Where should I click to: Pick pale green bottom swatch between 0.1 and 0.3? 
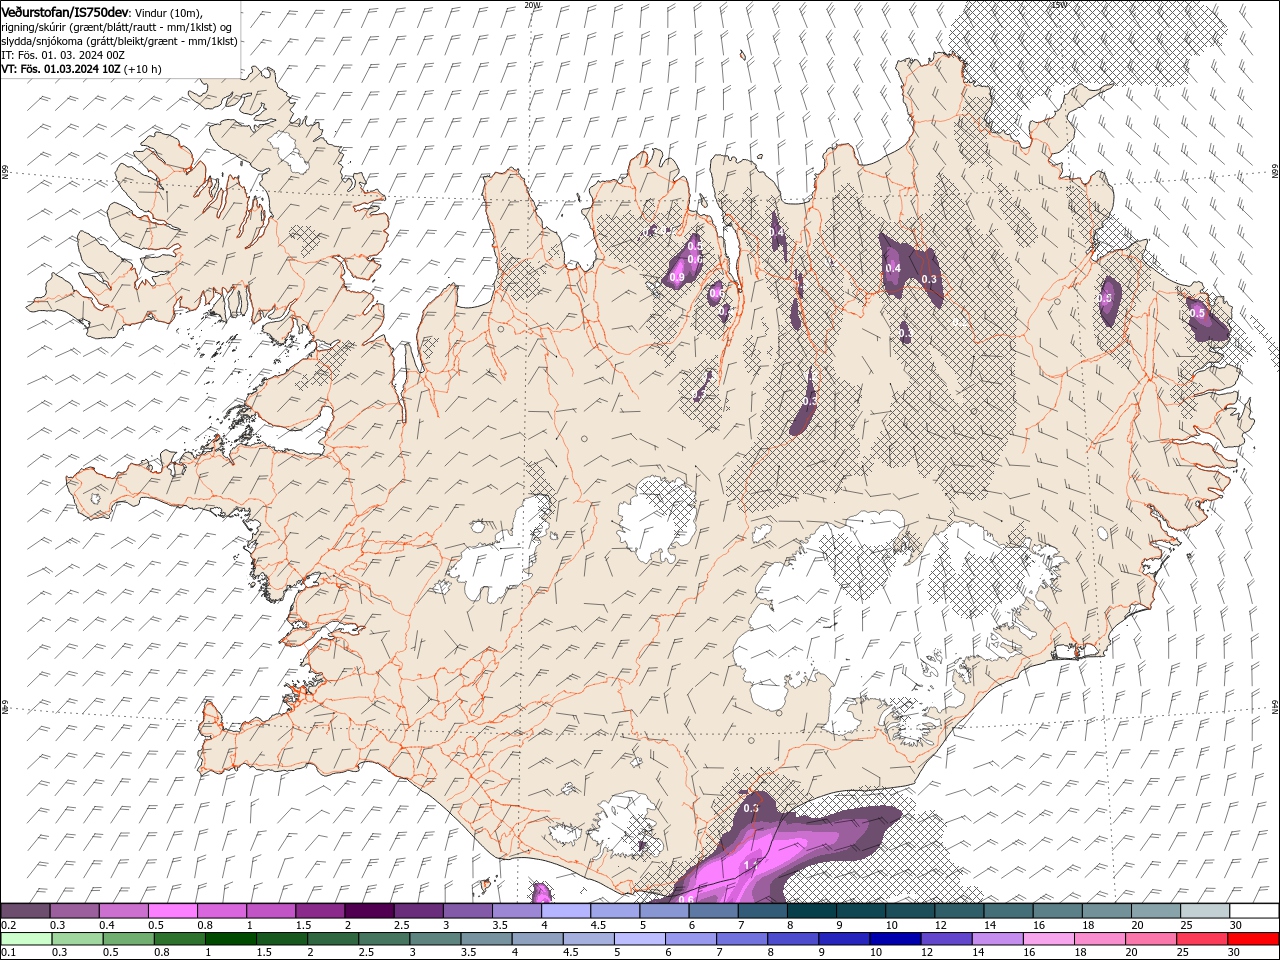point(26,939)
